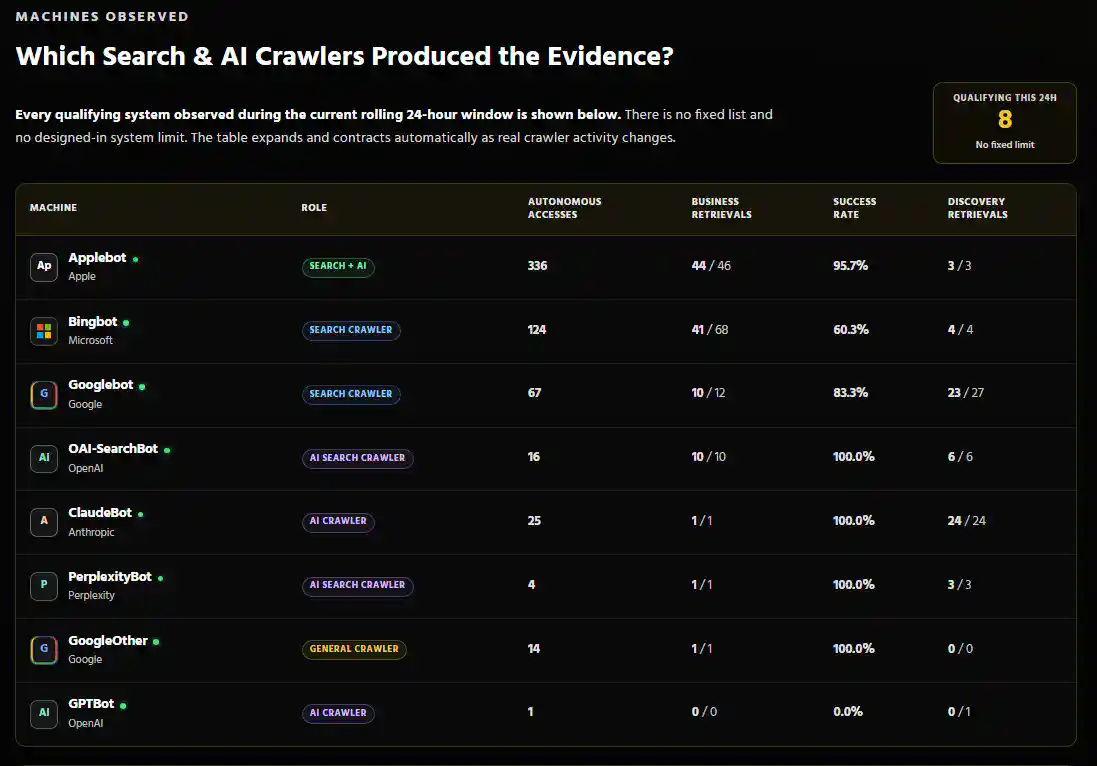
Task: Select the Discovery Retrievals column header
Action: 977,208
